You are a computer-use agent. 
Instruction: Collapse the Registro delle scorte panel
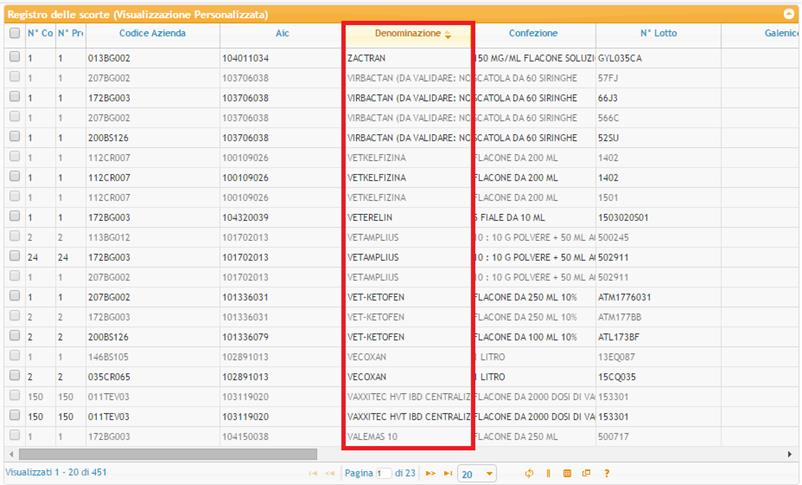tap(789, 14)
